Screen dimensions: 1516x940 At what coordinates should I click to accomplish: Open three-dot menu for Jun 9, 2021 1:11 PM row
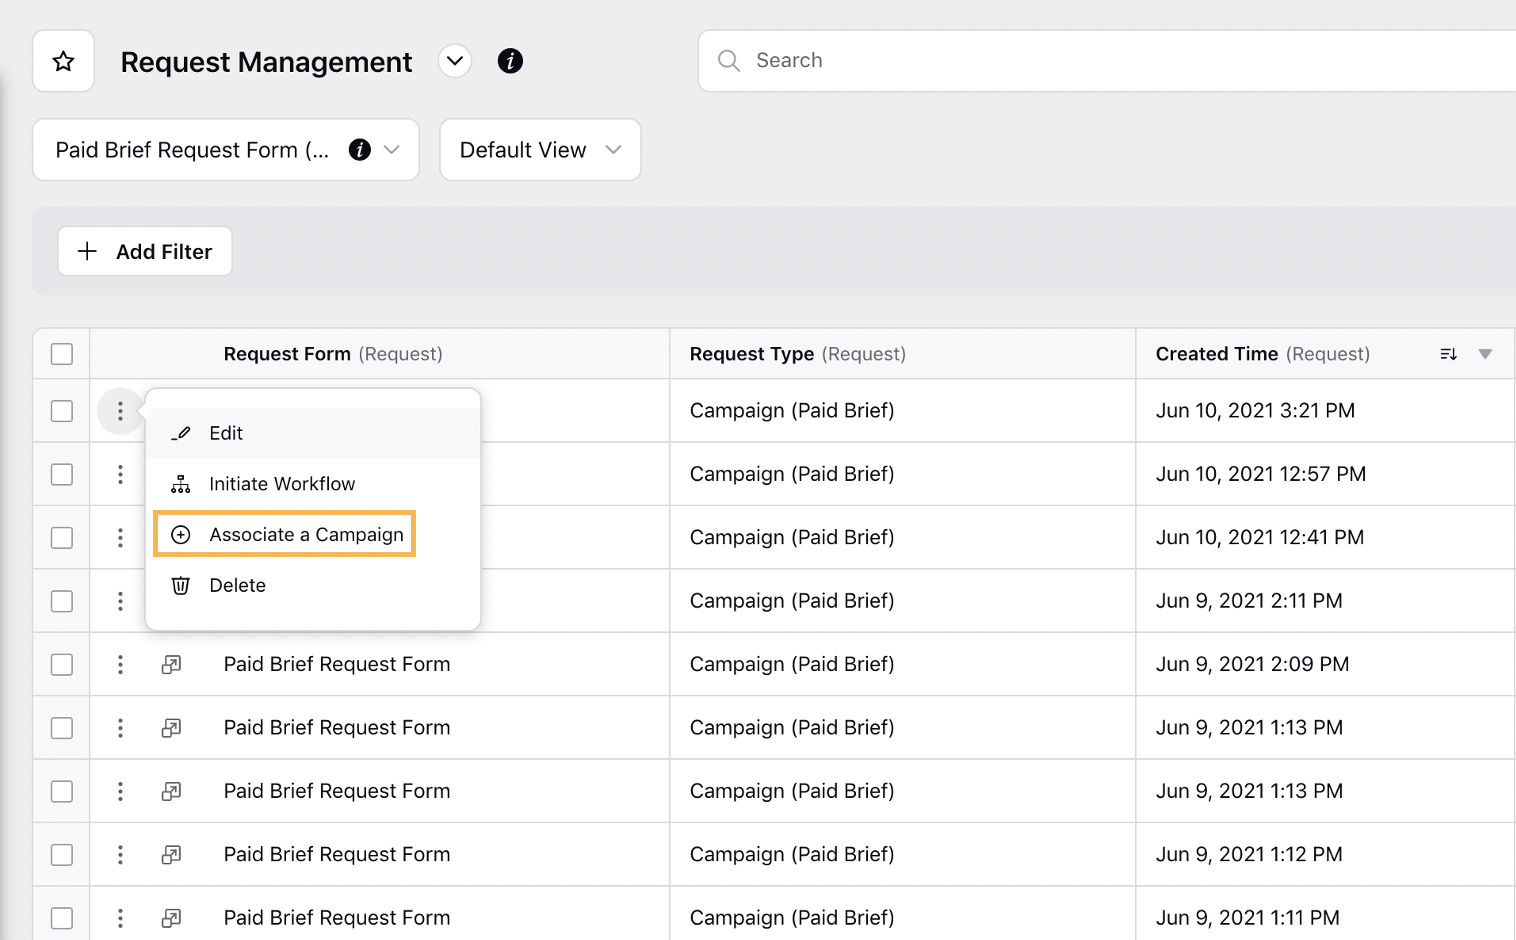[120, 918]
